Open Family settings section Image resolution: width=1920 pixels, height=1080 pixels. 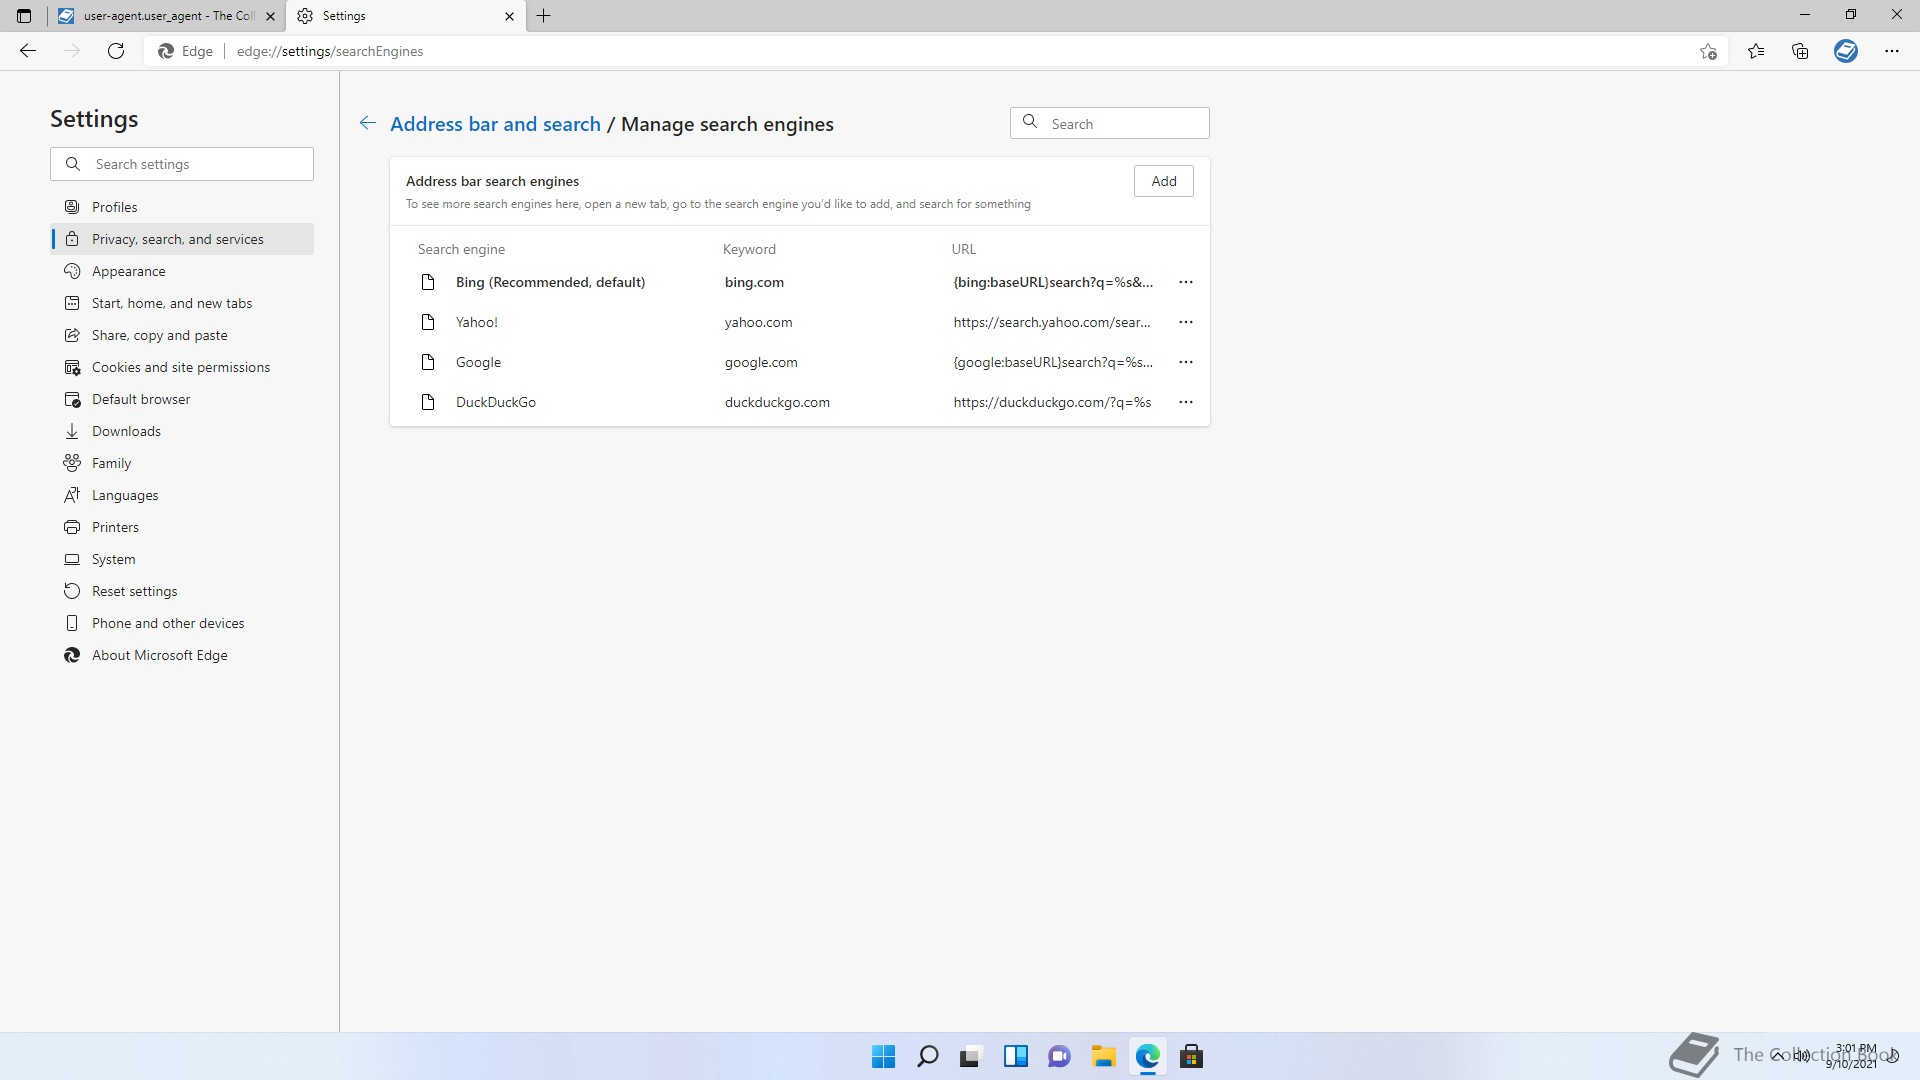pyautogui.click(x=182, y=463)
